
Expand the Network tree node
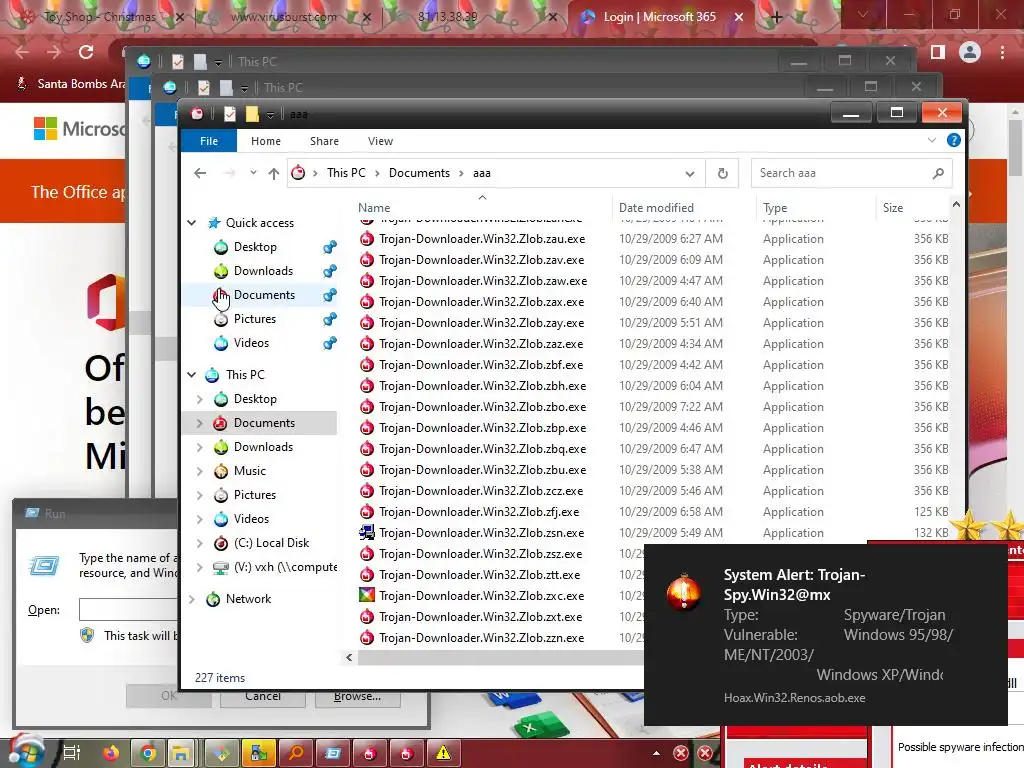[191, 599]
